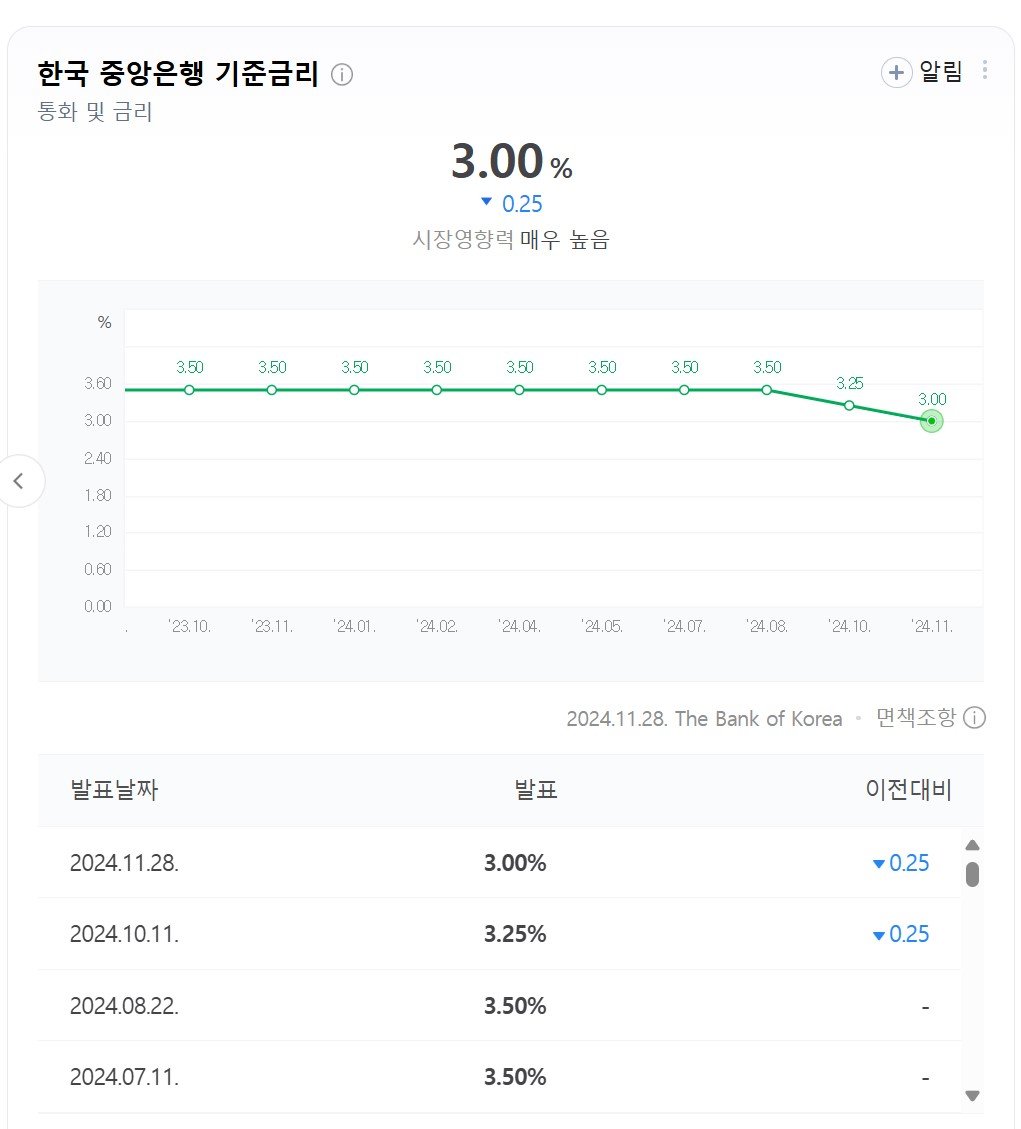
Task: Select the 2024.08.22. table row
Action: tap(500, 1005)
